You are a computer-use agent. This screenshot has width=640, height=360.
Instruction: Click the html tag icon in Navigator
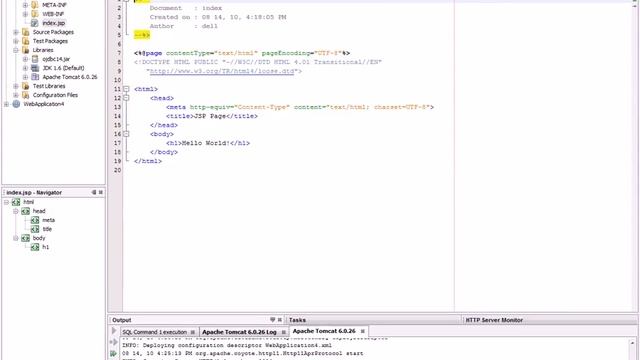(16, 202)
